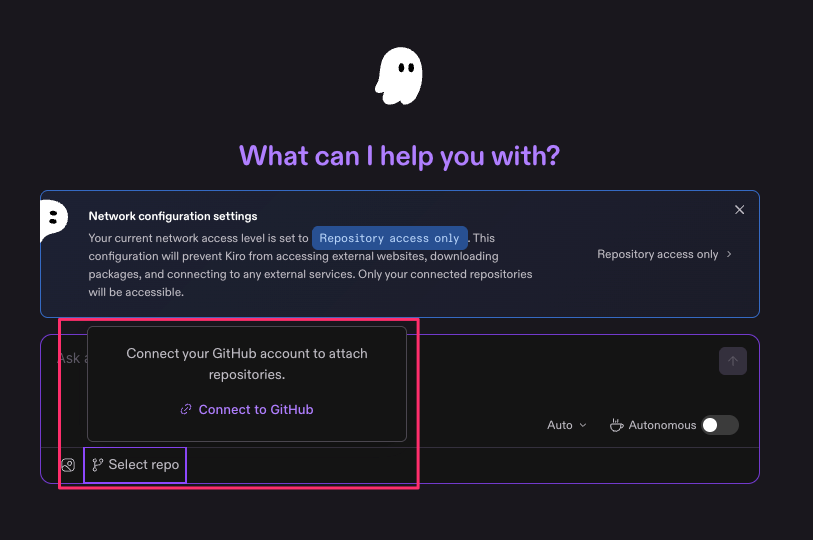Dismiss the network configuration banner
This screenshot has height=540, width=813.
point(739,210)
